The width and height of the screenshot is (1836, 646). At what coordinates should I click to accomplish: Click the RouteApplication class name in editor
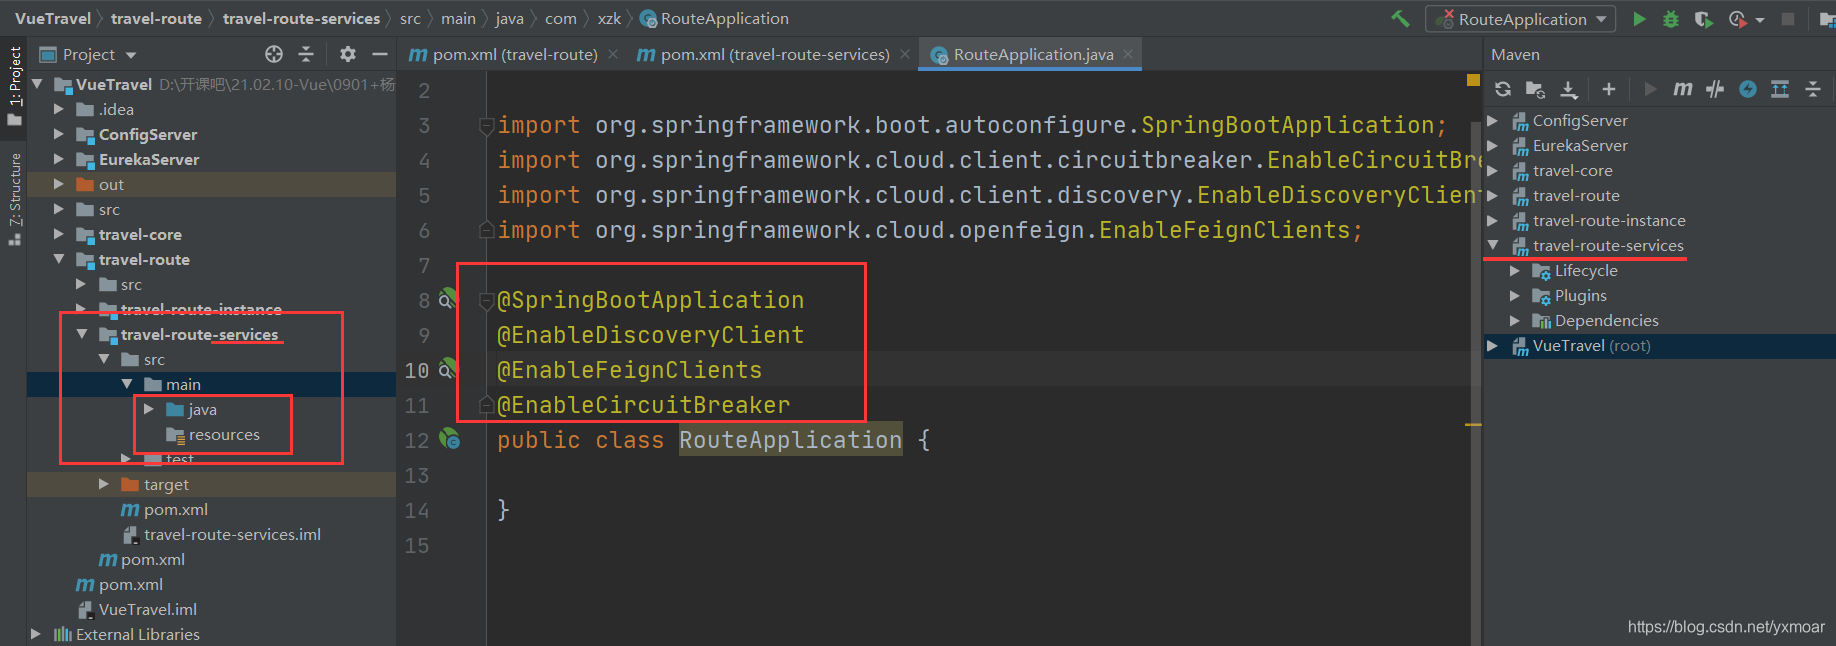pos(790,440)
